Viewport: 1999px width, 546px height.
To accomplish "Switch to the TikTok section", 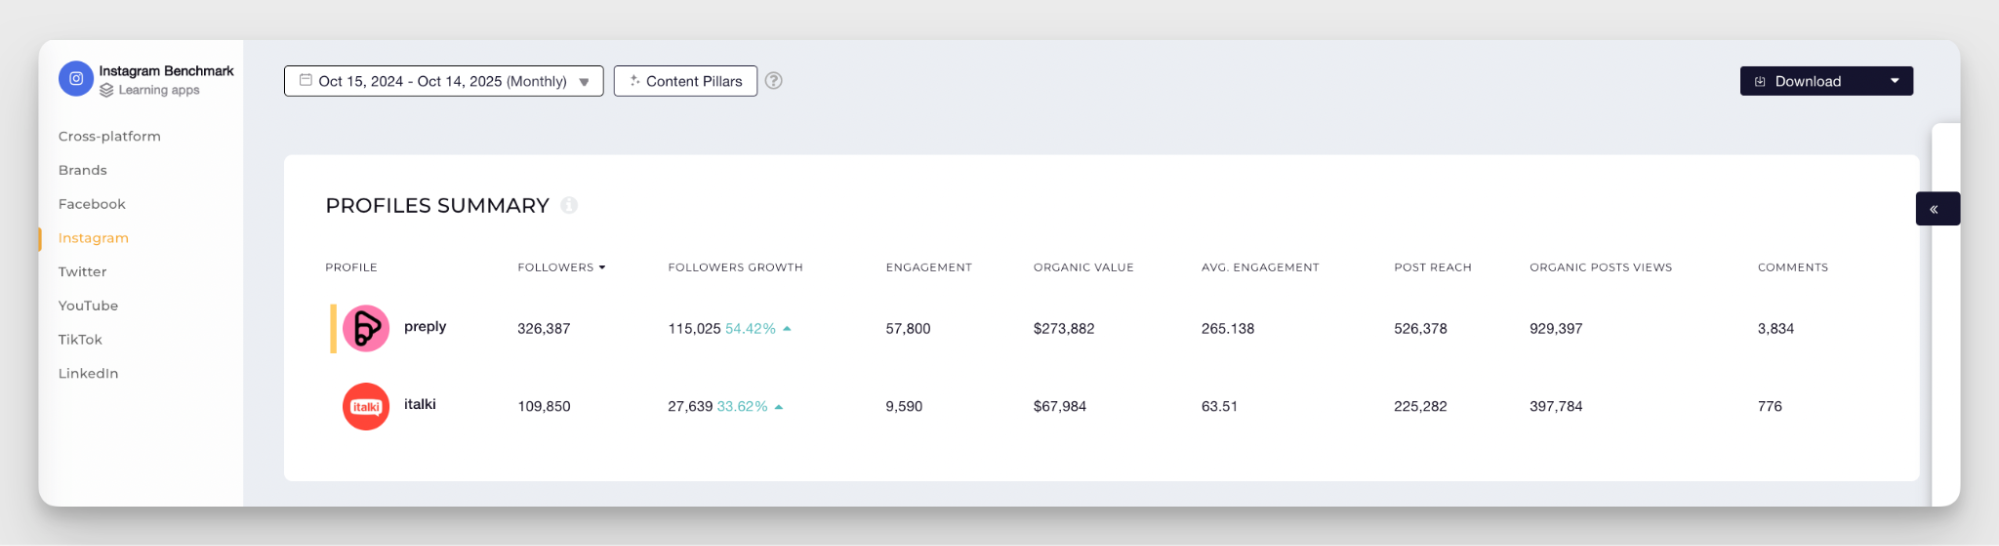I will tap(80, 340).
